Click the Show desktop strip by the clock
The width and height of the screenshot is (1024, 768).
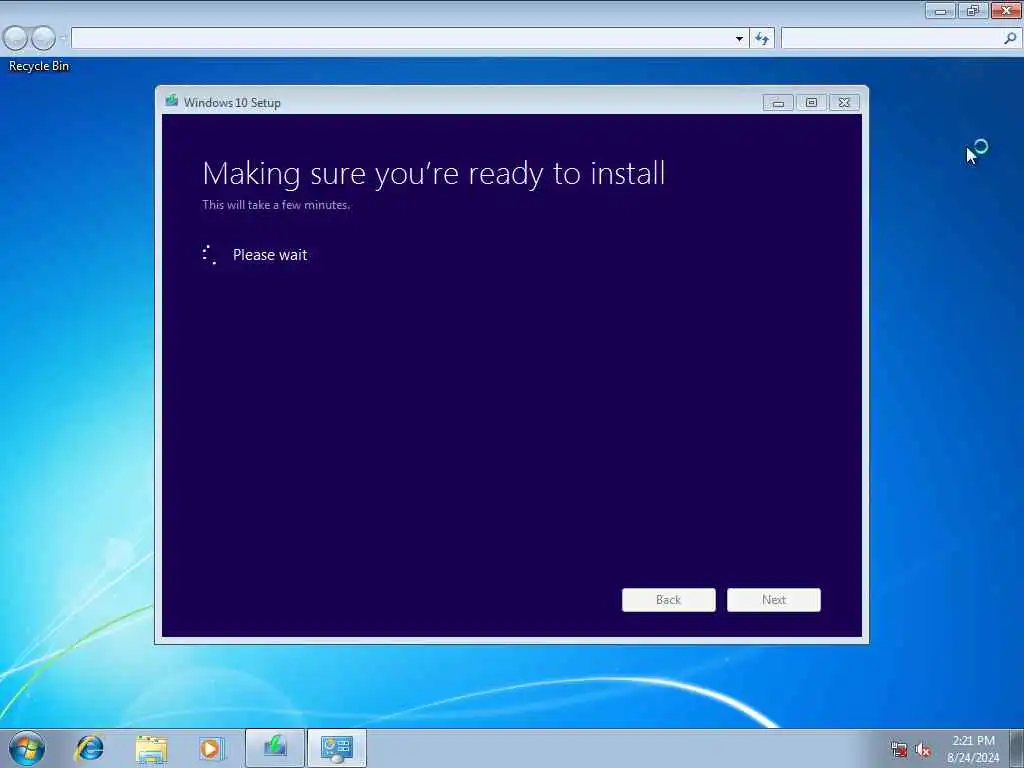pos(1017,748)
